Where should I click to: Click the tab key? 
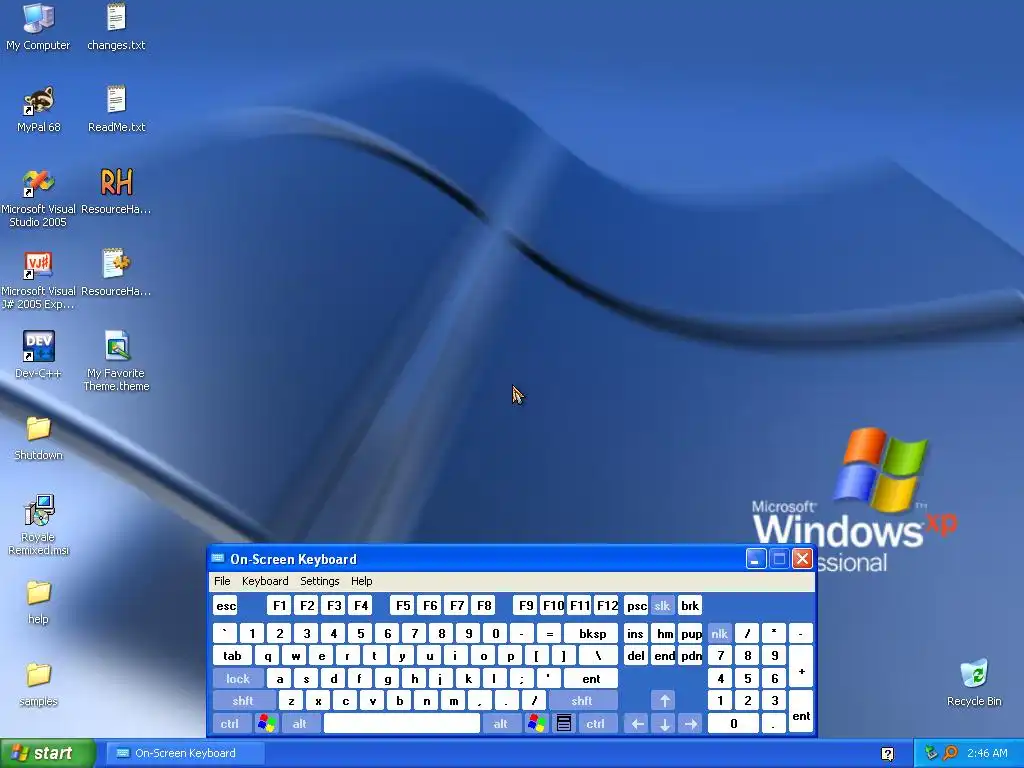(232, 656)
